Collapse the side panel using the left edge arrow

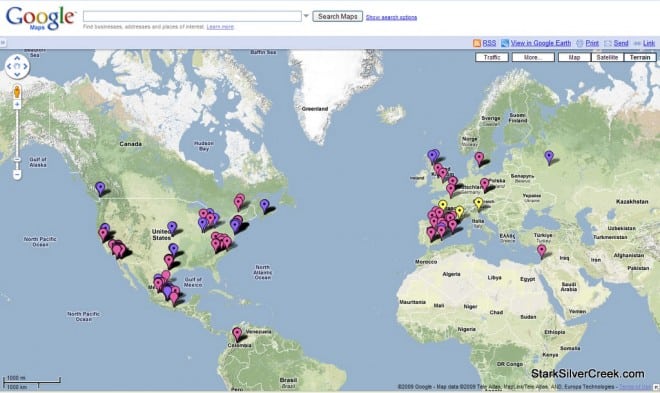pos(3,42)
